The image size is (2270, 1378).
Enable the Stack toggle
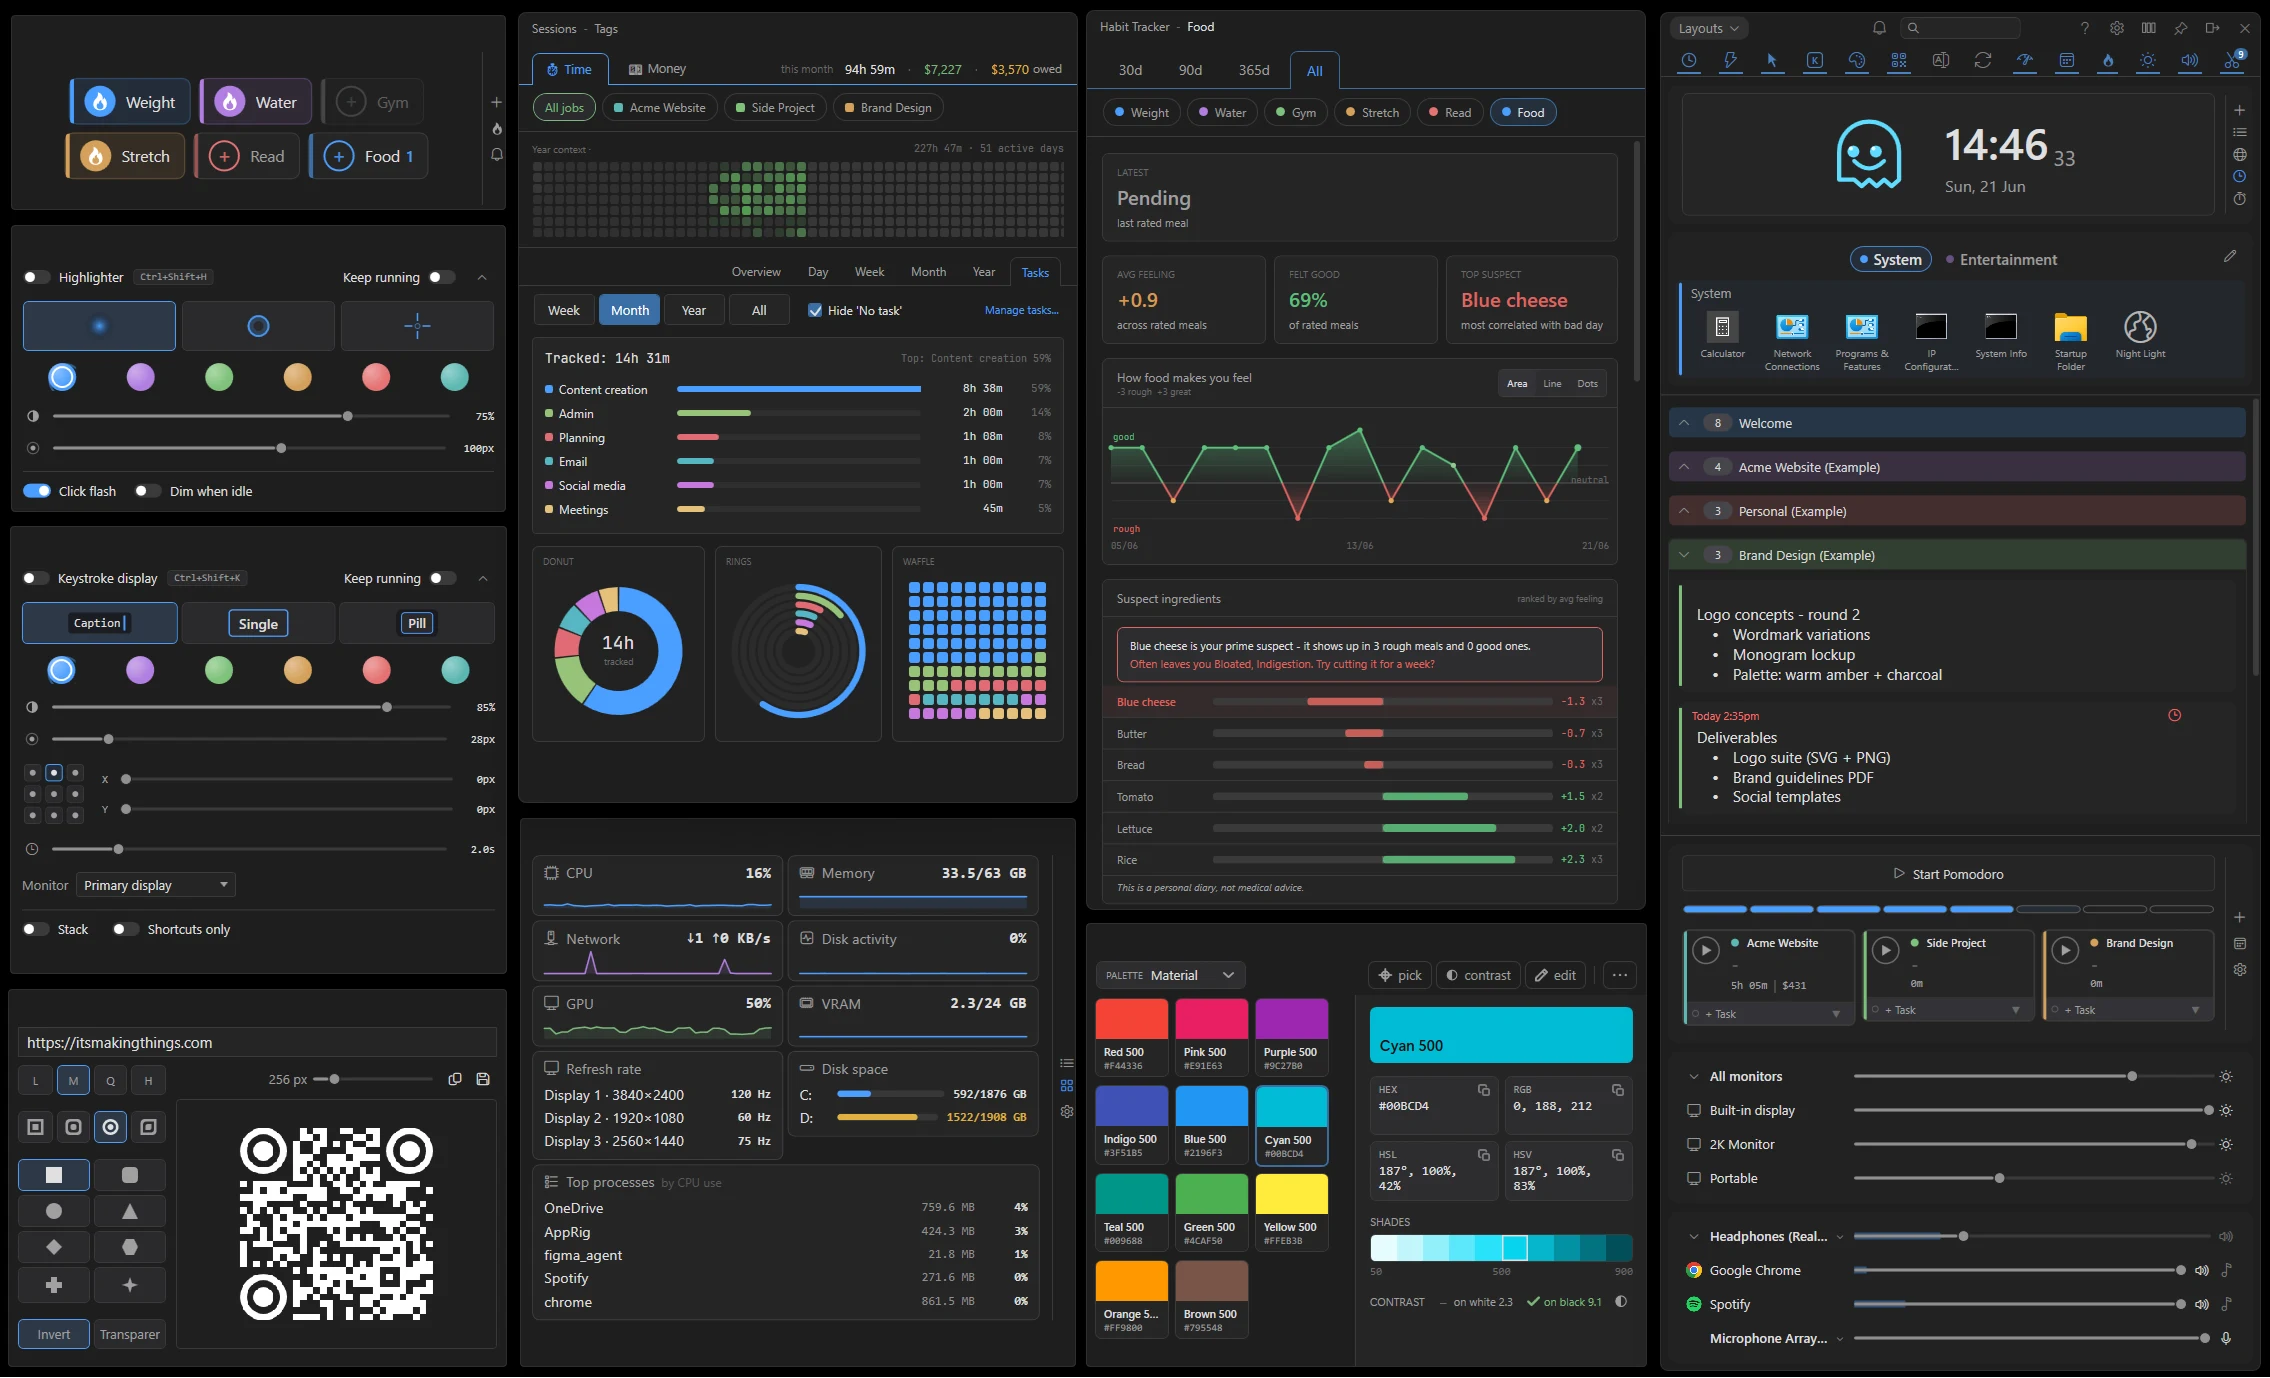tap(36, 929)
